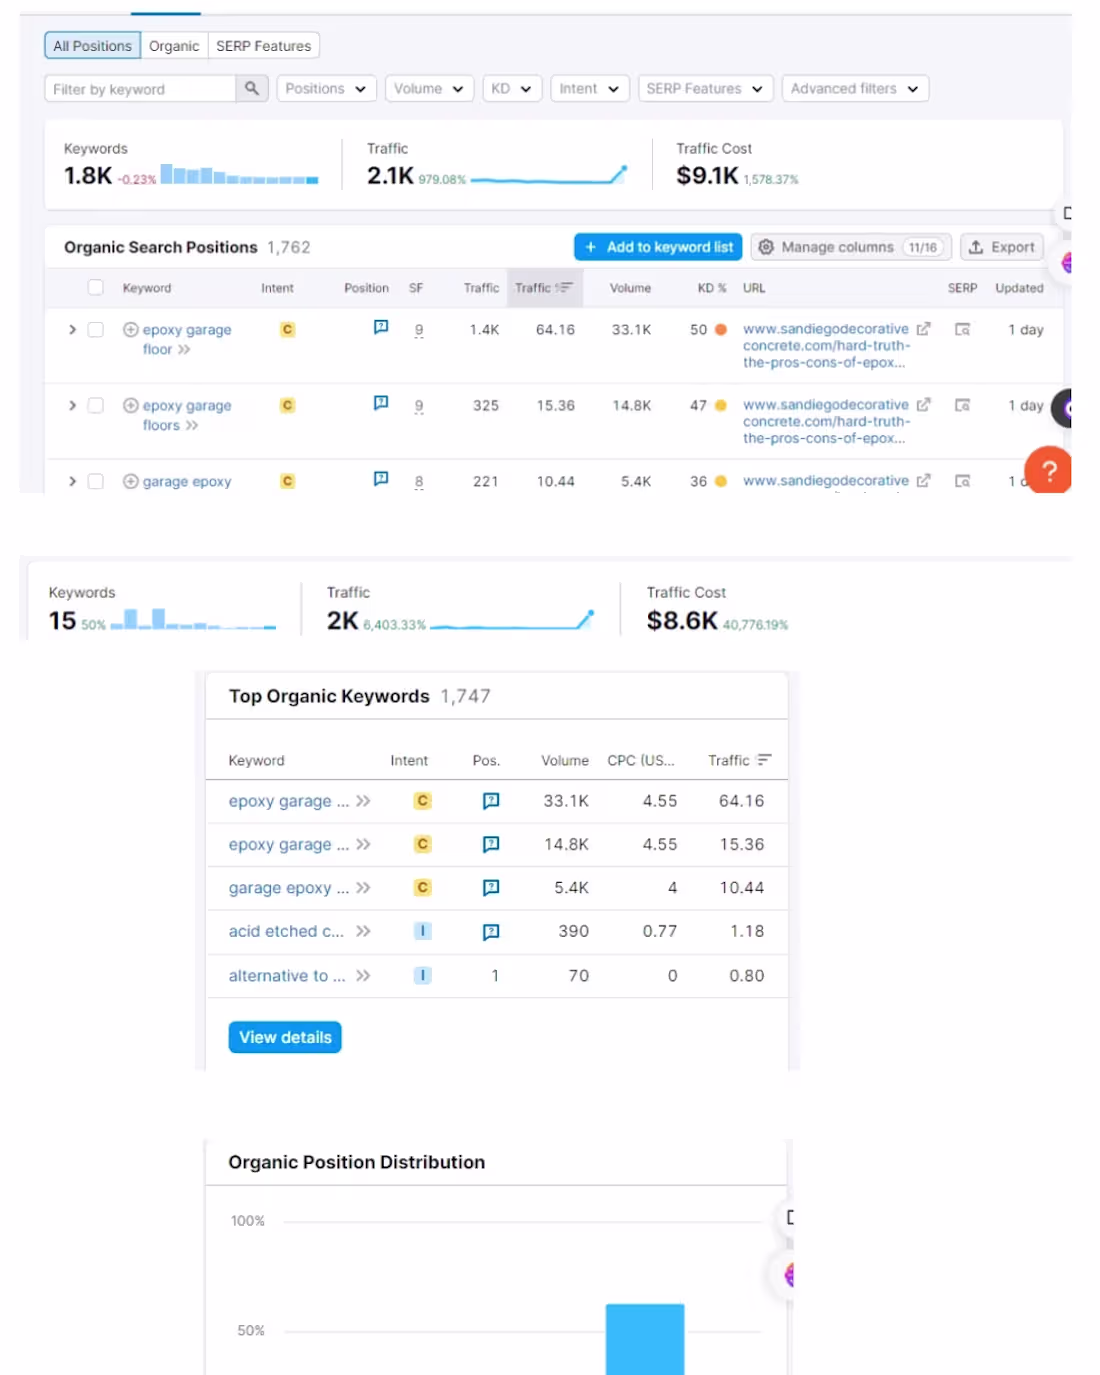Sort table by Volume column header
Viewport: 1100px width, 1375px height.
coord(630,288)
